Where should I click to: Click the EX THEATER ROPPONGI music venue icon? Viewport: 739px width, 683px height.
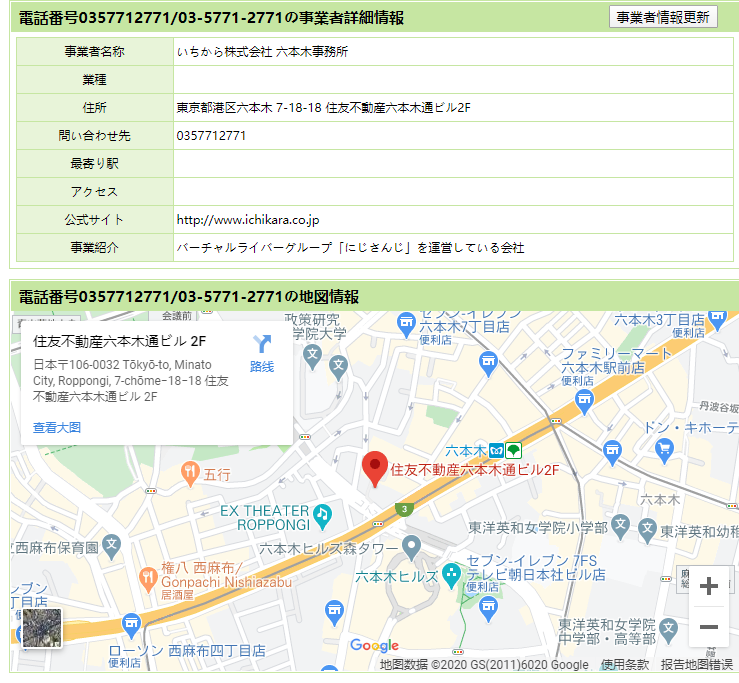pyautogui.click(x=322, y=517)
